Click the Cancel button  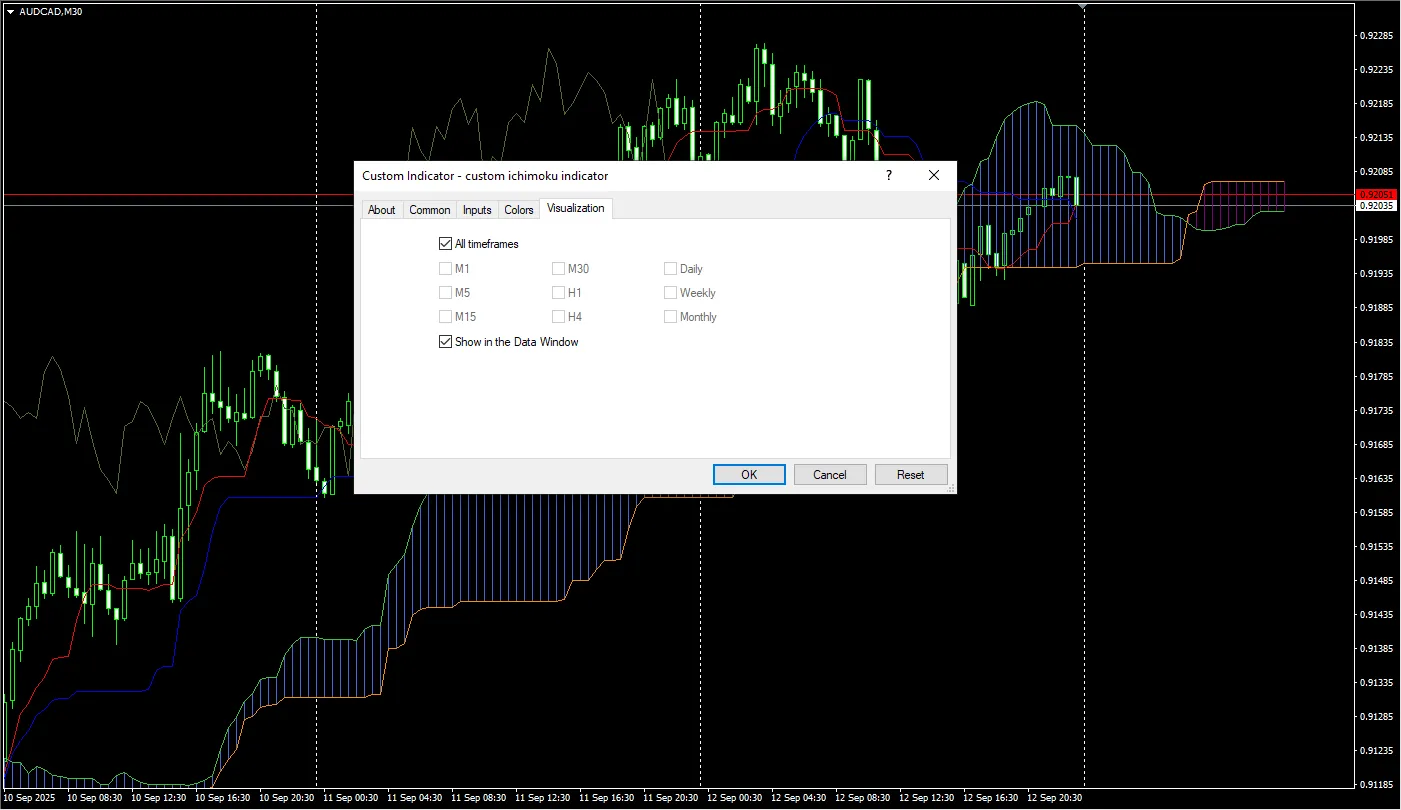click(x=829, y=475)
